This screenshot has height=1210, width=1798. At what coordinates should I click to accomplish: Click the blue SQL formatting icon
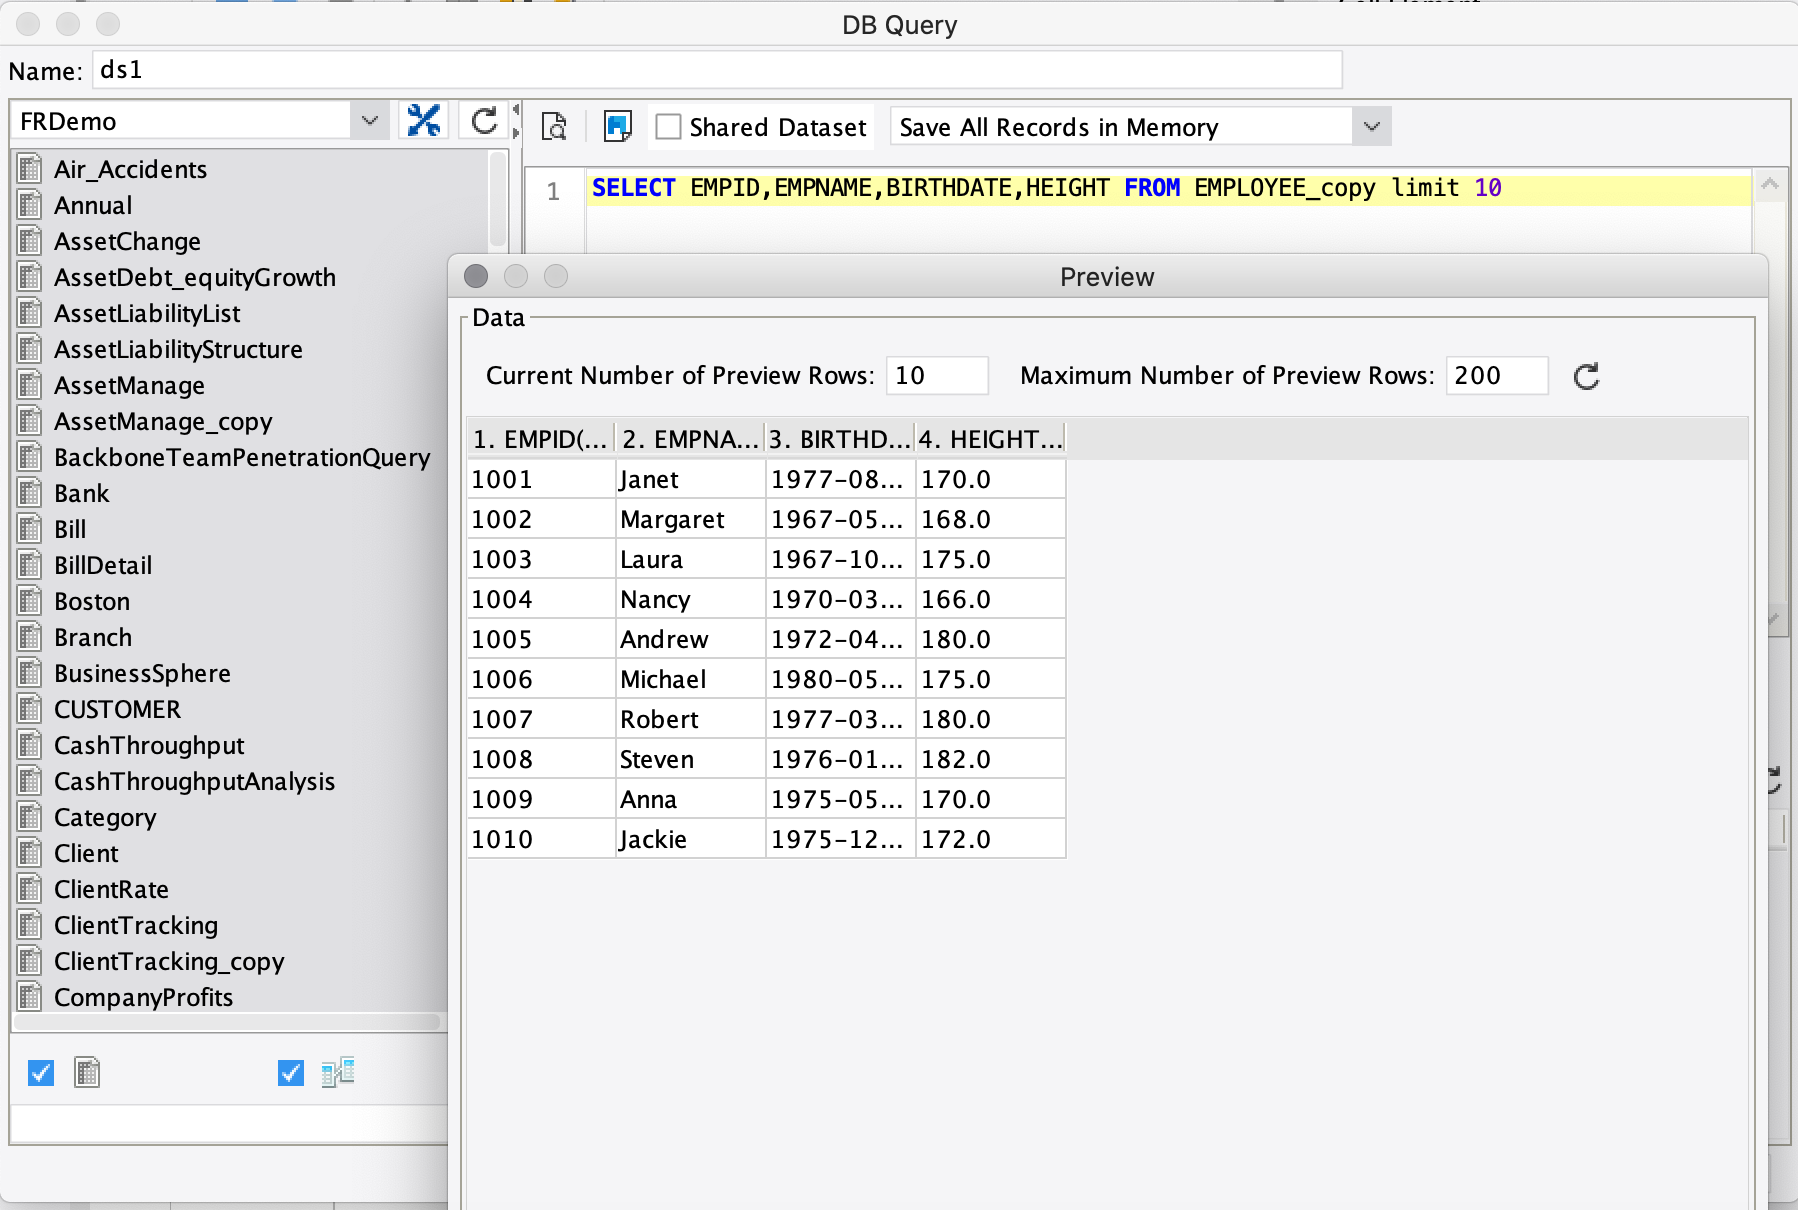[x=618, y=126]
